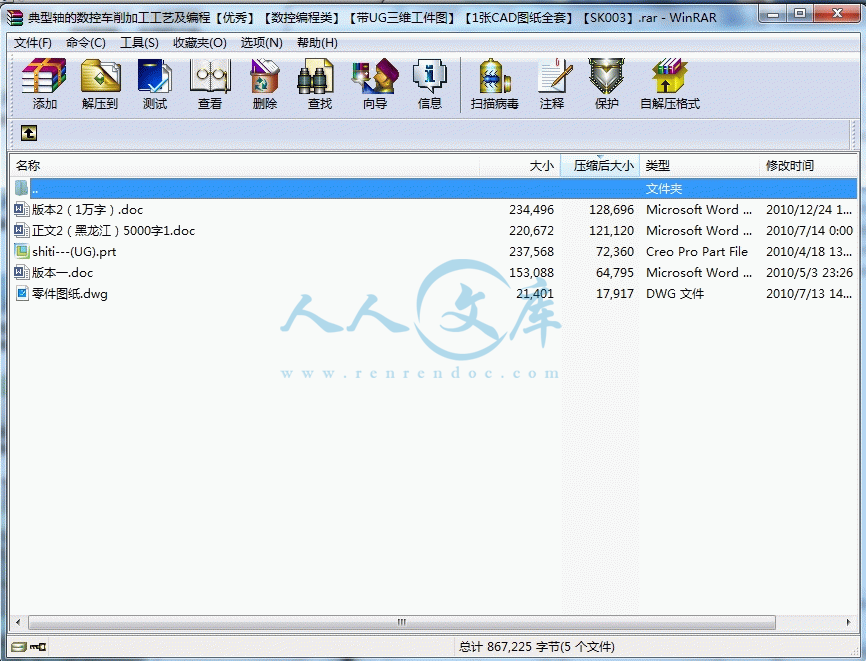
Task: Select file 零件图纸.dwg
Action: [x=70, y=293]
